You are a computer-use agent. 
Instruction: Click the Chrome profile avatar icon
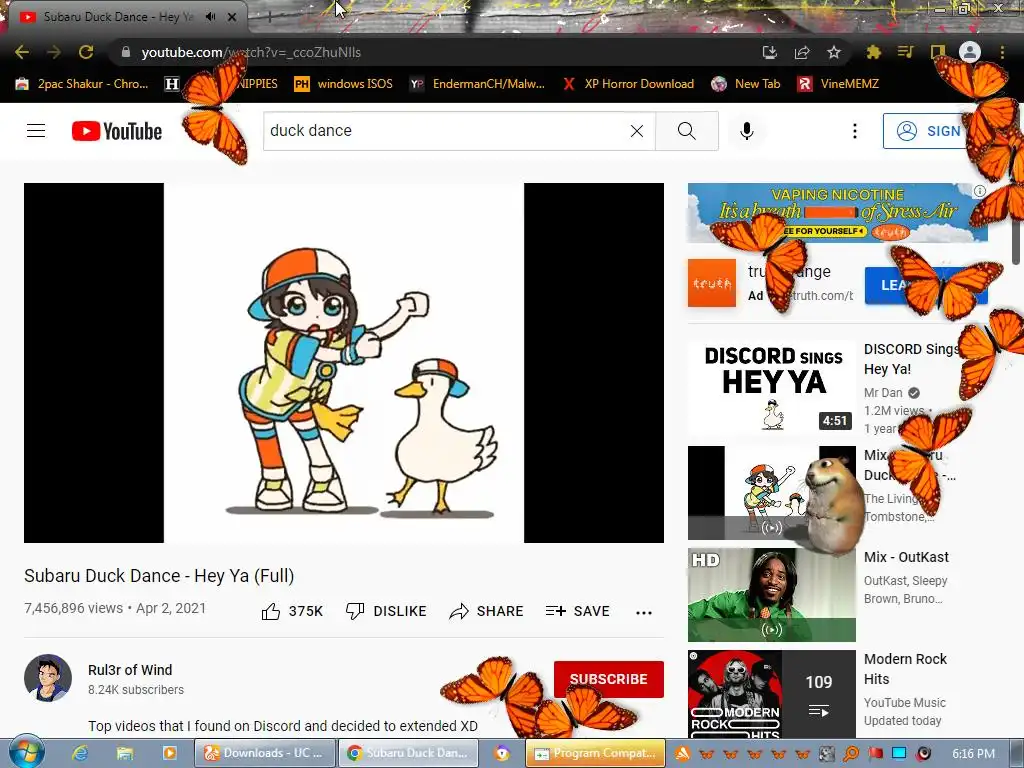[970, 52]
